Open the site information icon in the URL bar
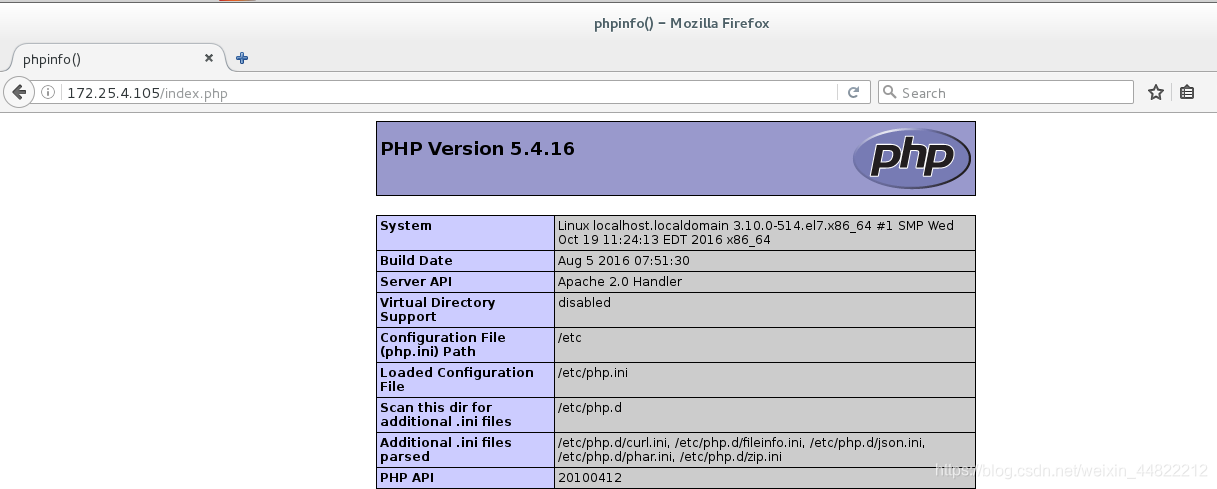The image size is (1217, 489). [47, 92]
